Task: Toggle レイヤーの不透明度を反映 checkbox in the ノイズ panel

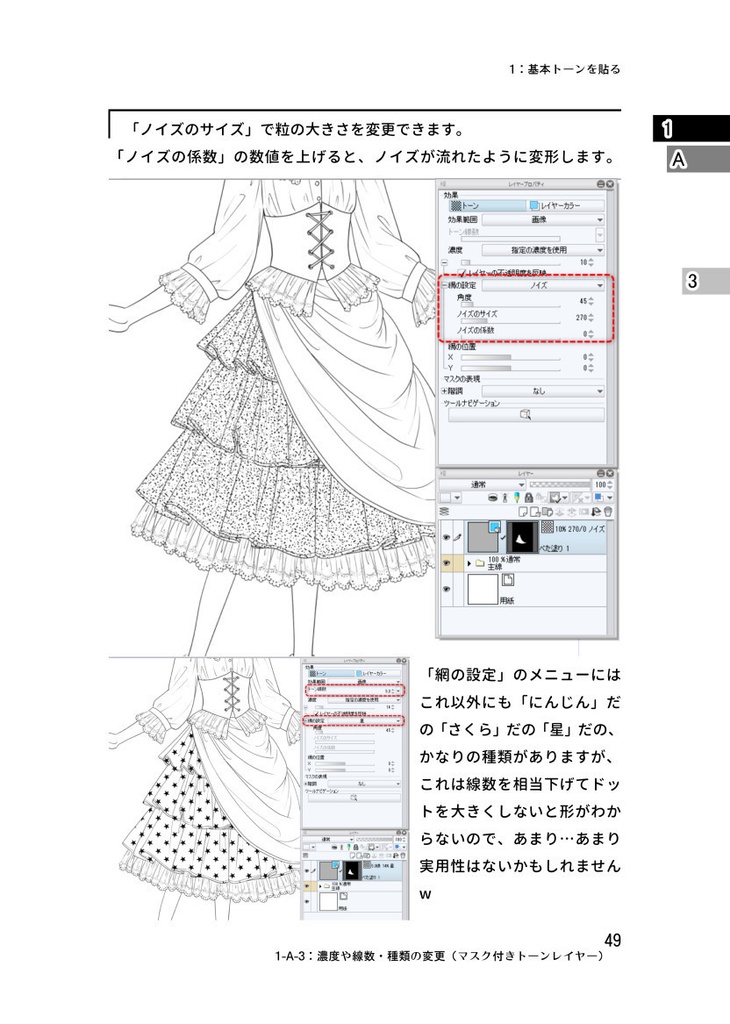Action: pos(462,272)
